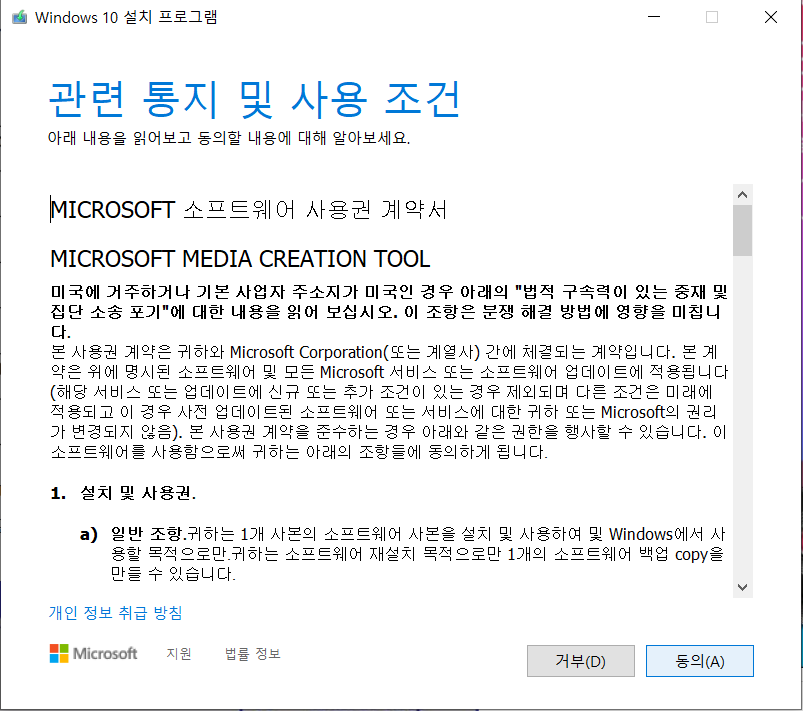
Task: Click the 동의(A) accept button
Action: click(700, 661)
